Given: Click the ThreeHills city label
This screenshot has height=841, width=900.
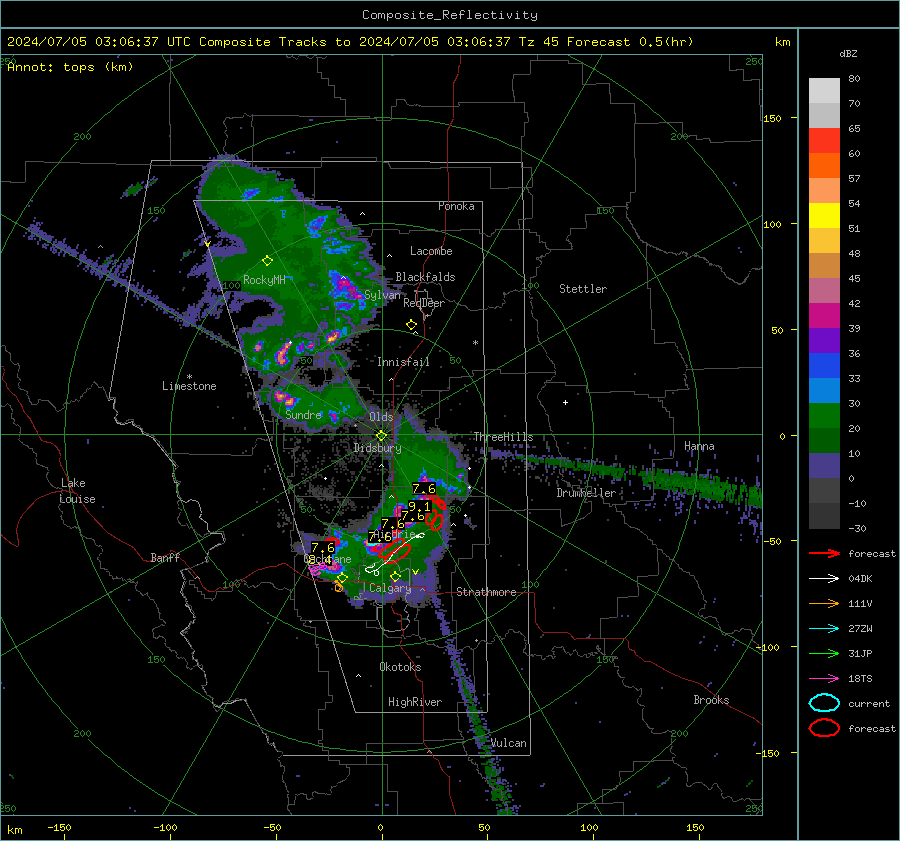Looking at the screenshot, I should click(503, 437).
